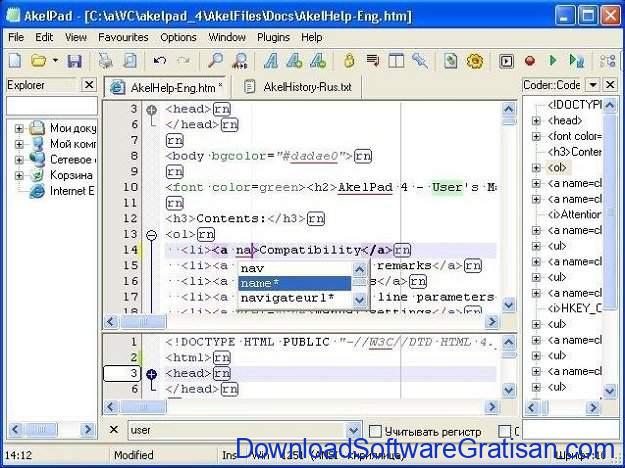Create a new document with the blank page icon

pyautogui.click(x=15, y=61)
